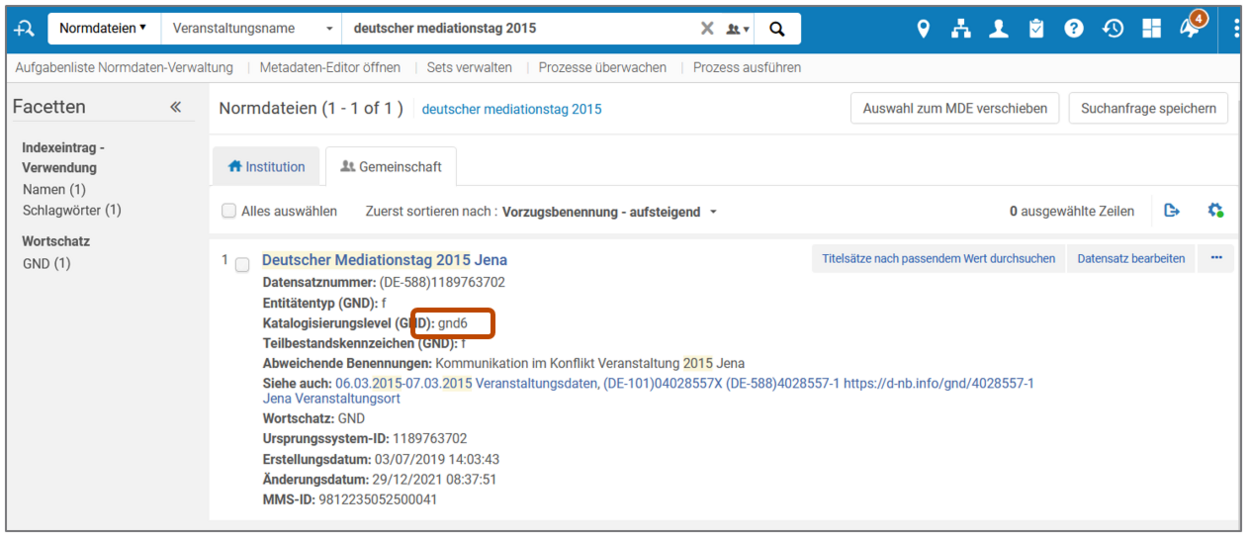Select Prozess ausführen

tap(747, 68)
